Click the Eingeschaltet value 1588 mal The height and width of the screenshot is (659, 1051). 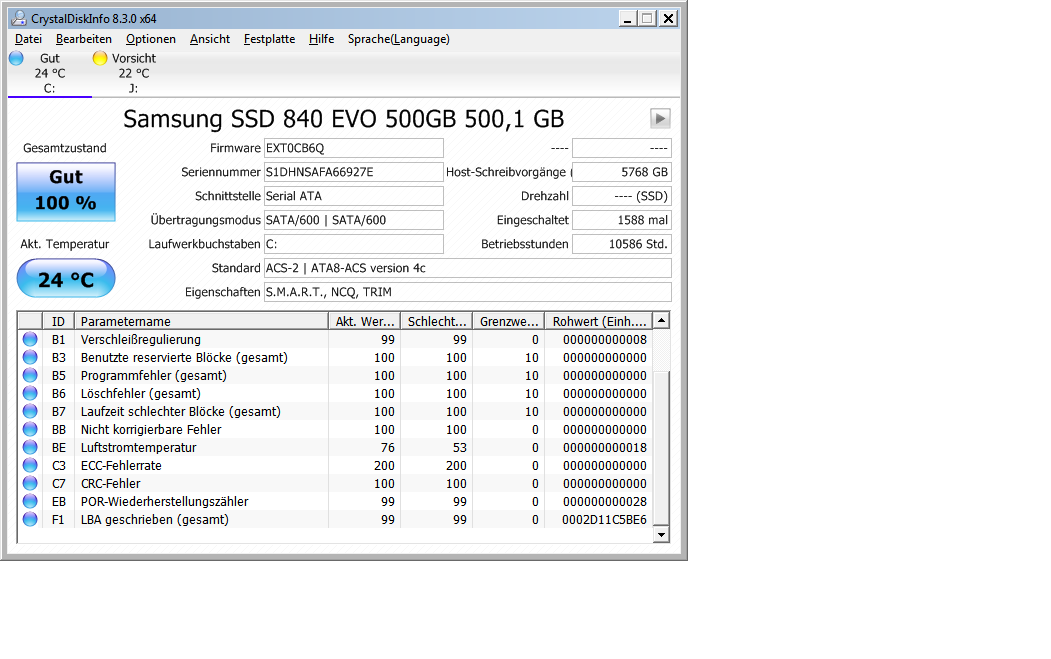[622, 220]
